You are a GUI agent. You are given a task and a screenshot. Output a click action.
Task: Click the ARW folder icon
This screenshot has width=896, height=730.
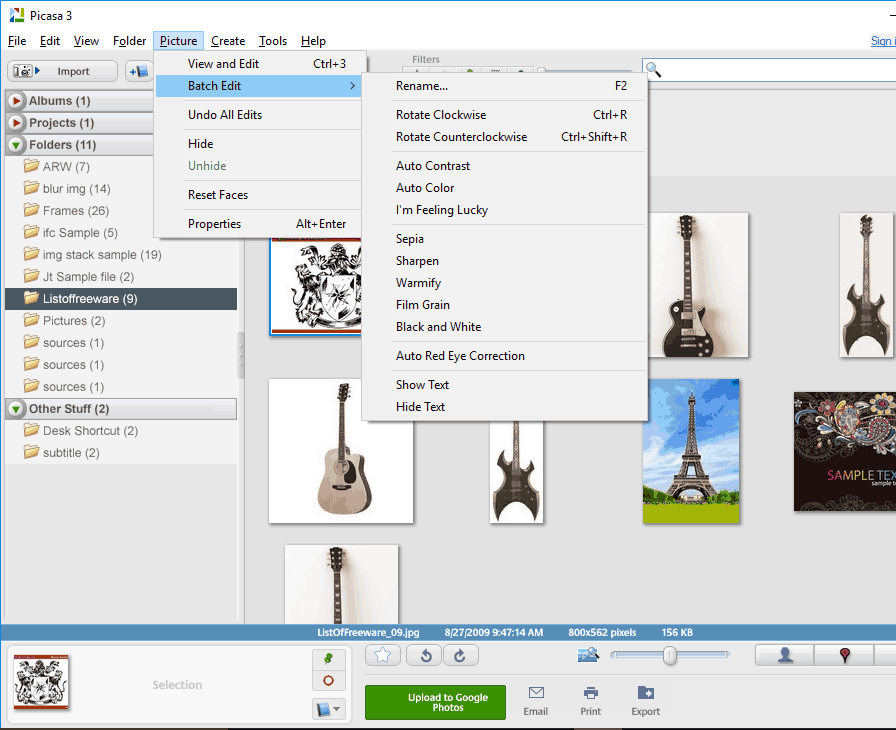coord(31,166)
